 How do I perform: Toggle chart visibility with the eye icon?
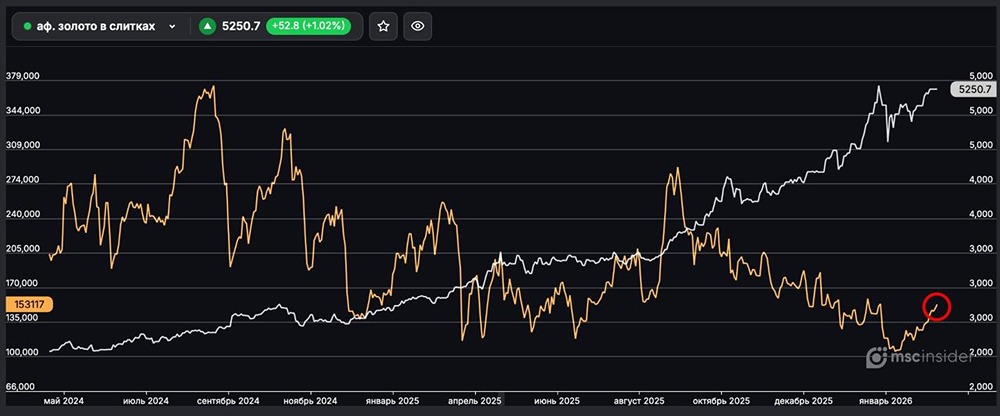pos(419,27)
